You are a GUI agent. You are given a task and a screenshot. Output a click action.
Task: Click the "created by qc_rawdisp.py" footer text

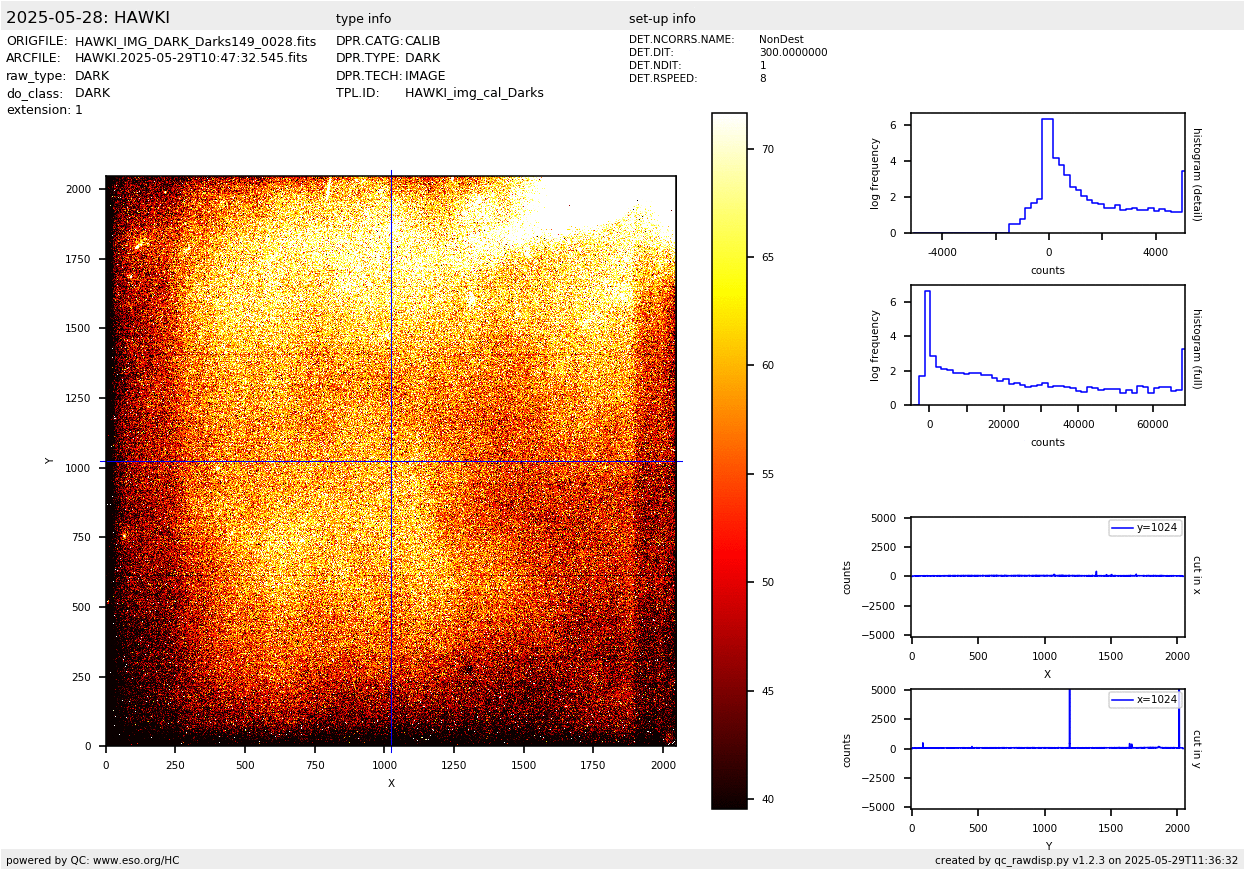(x=1086, y=860)
